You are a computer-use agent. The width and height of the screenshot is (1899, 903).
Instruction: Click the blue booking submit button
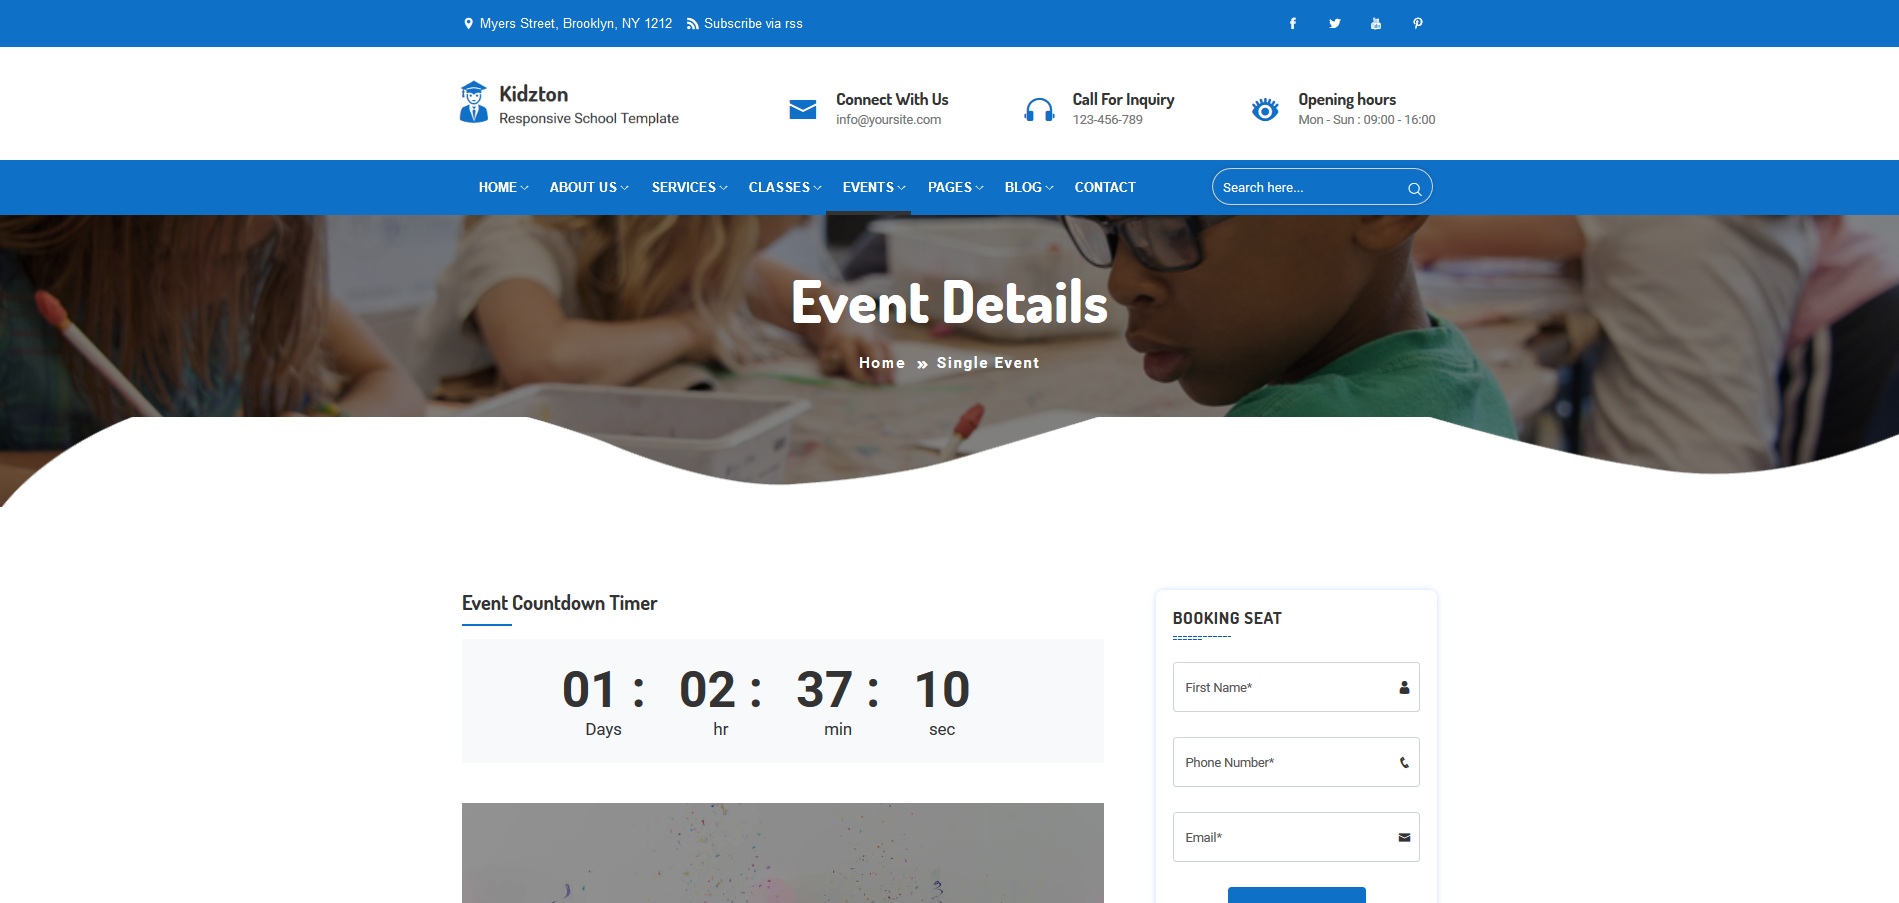point(1296,895)
